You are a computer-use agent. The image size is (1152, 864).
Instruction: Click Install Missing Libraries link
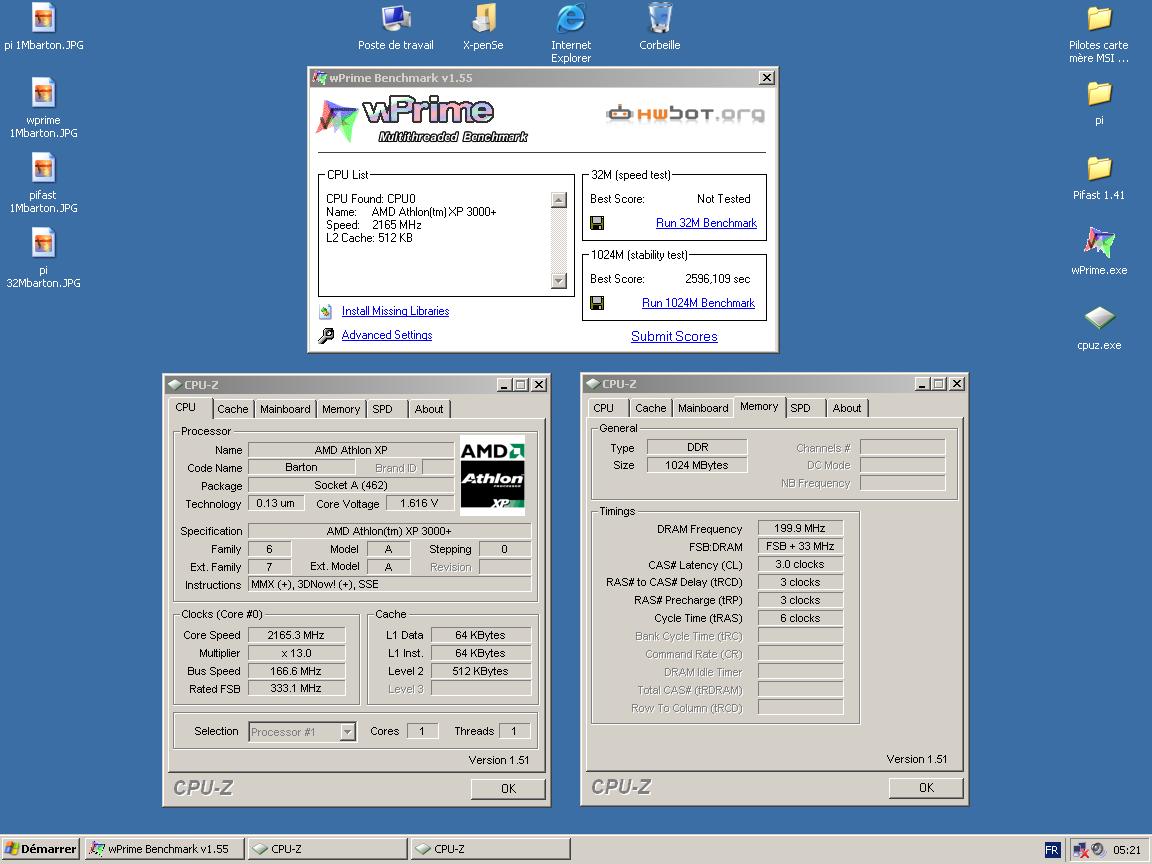click(x=395, y=312)
